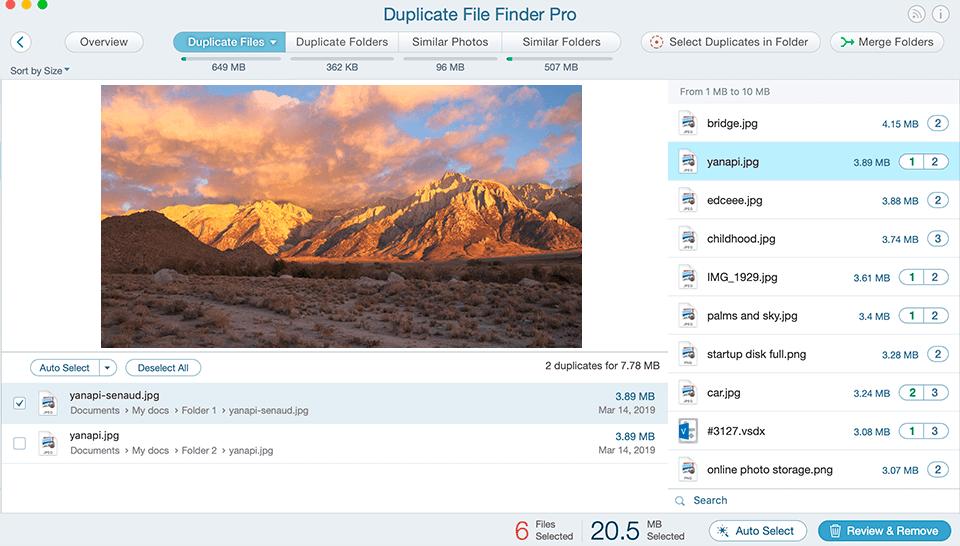
Task: Select the palms and sky.jpg row
Action: coord(814,316)
